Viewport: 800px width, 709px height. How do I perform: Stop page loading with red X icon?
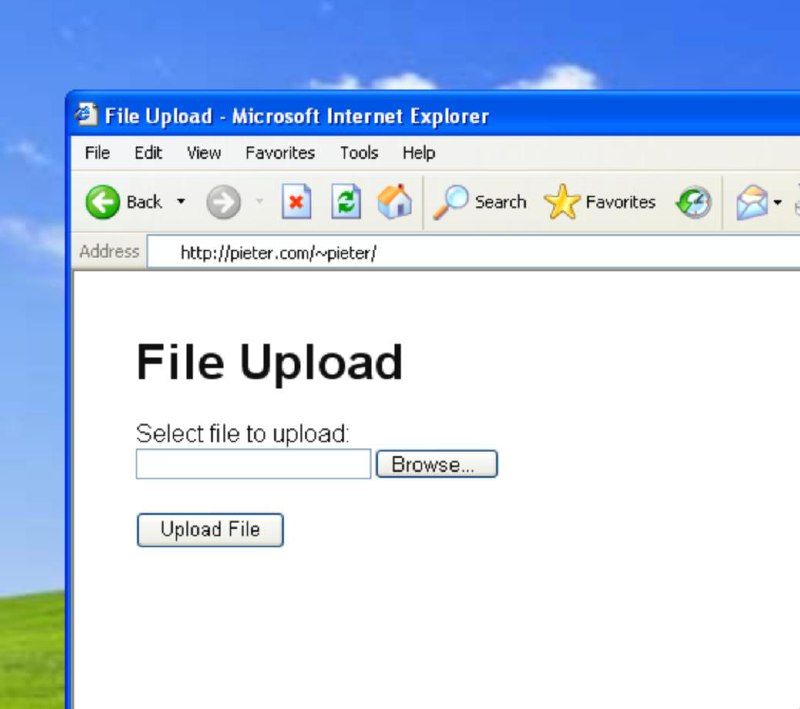(296, 201)
